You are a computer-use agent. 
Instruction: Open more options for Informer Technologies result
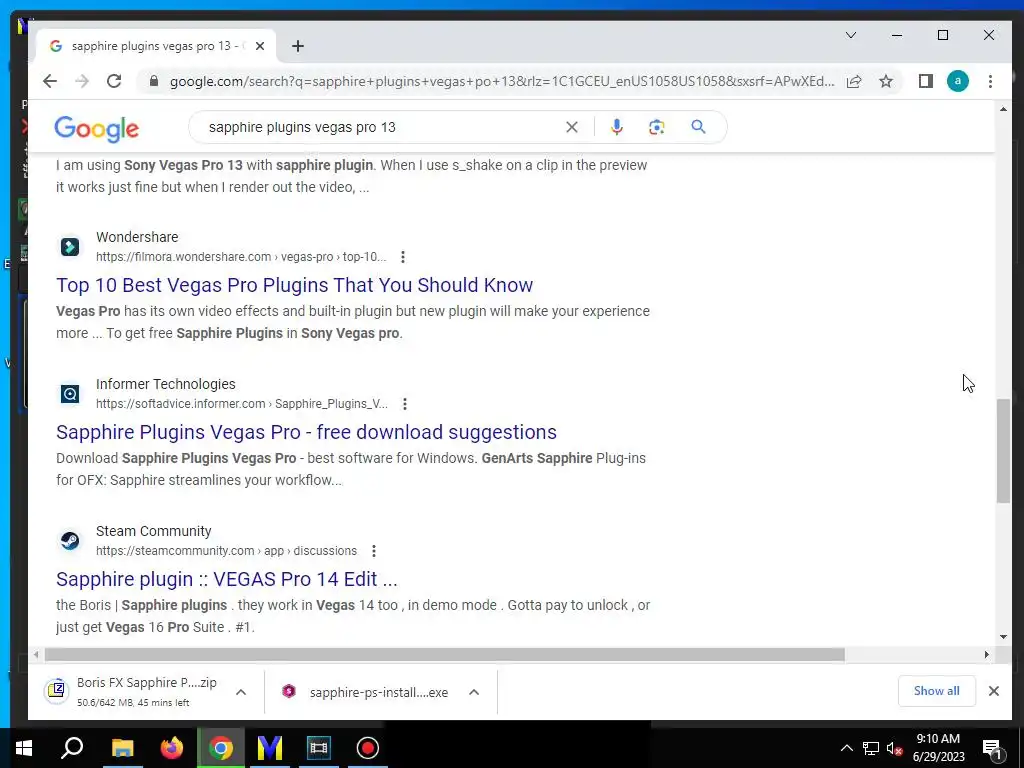click(x=405, y=404)
